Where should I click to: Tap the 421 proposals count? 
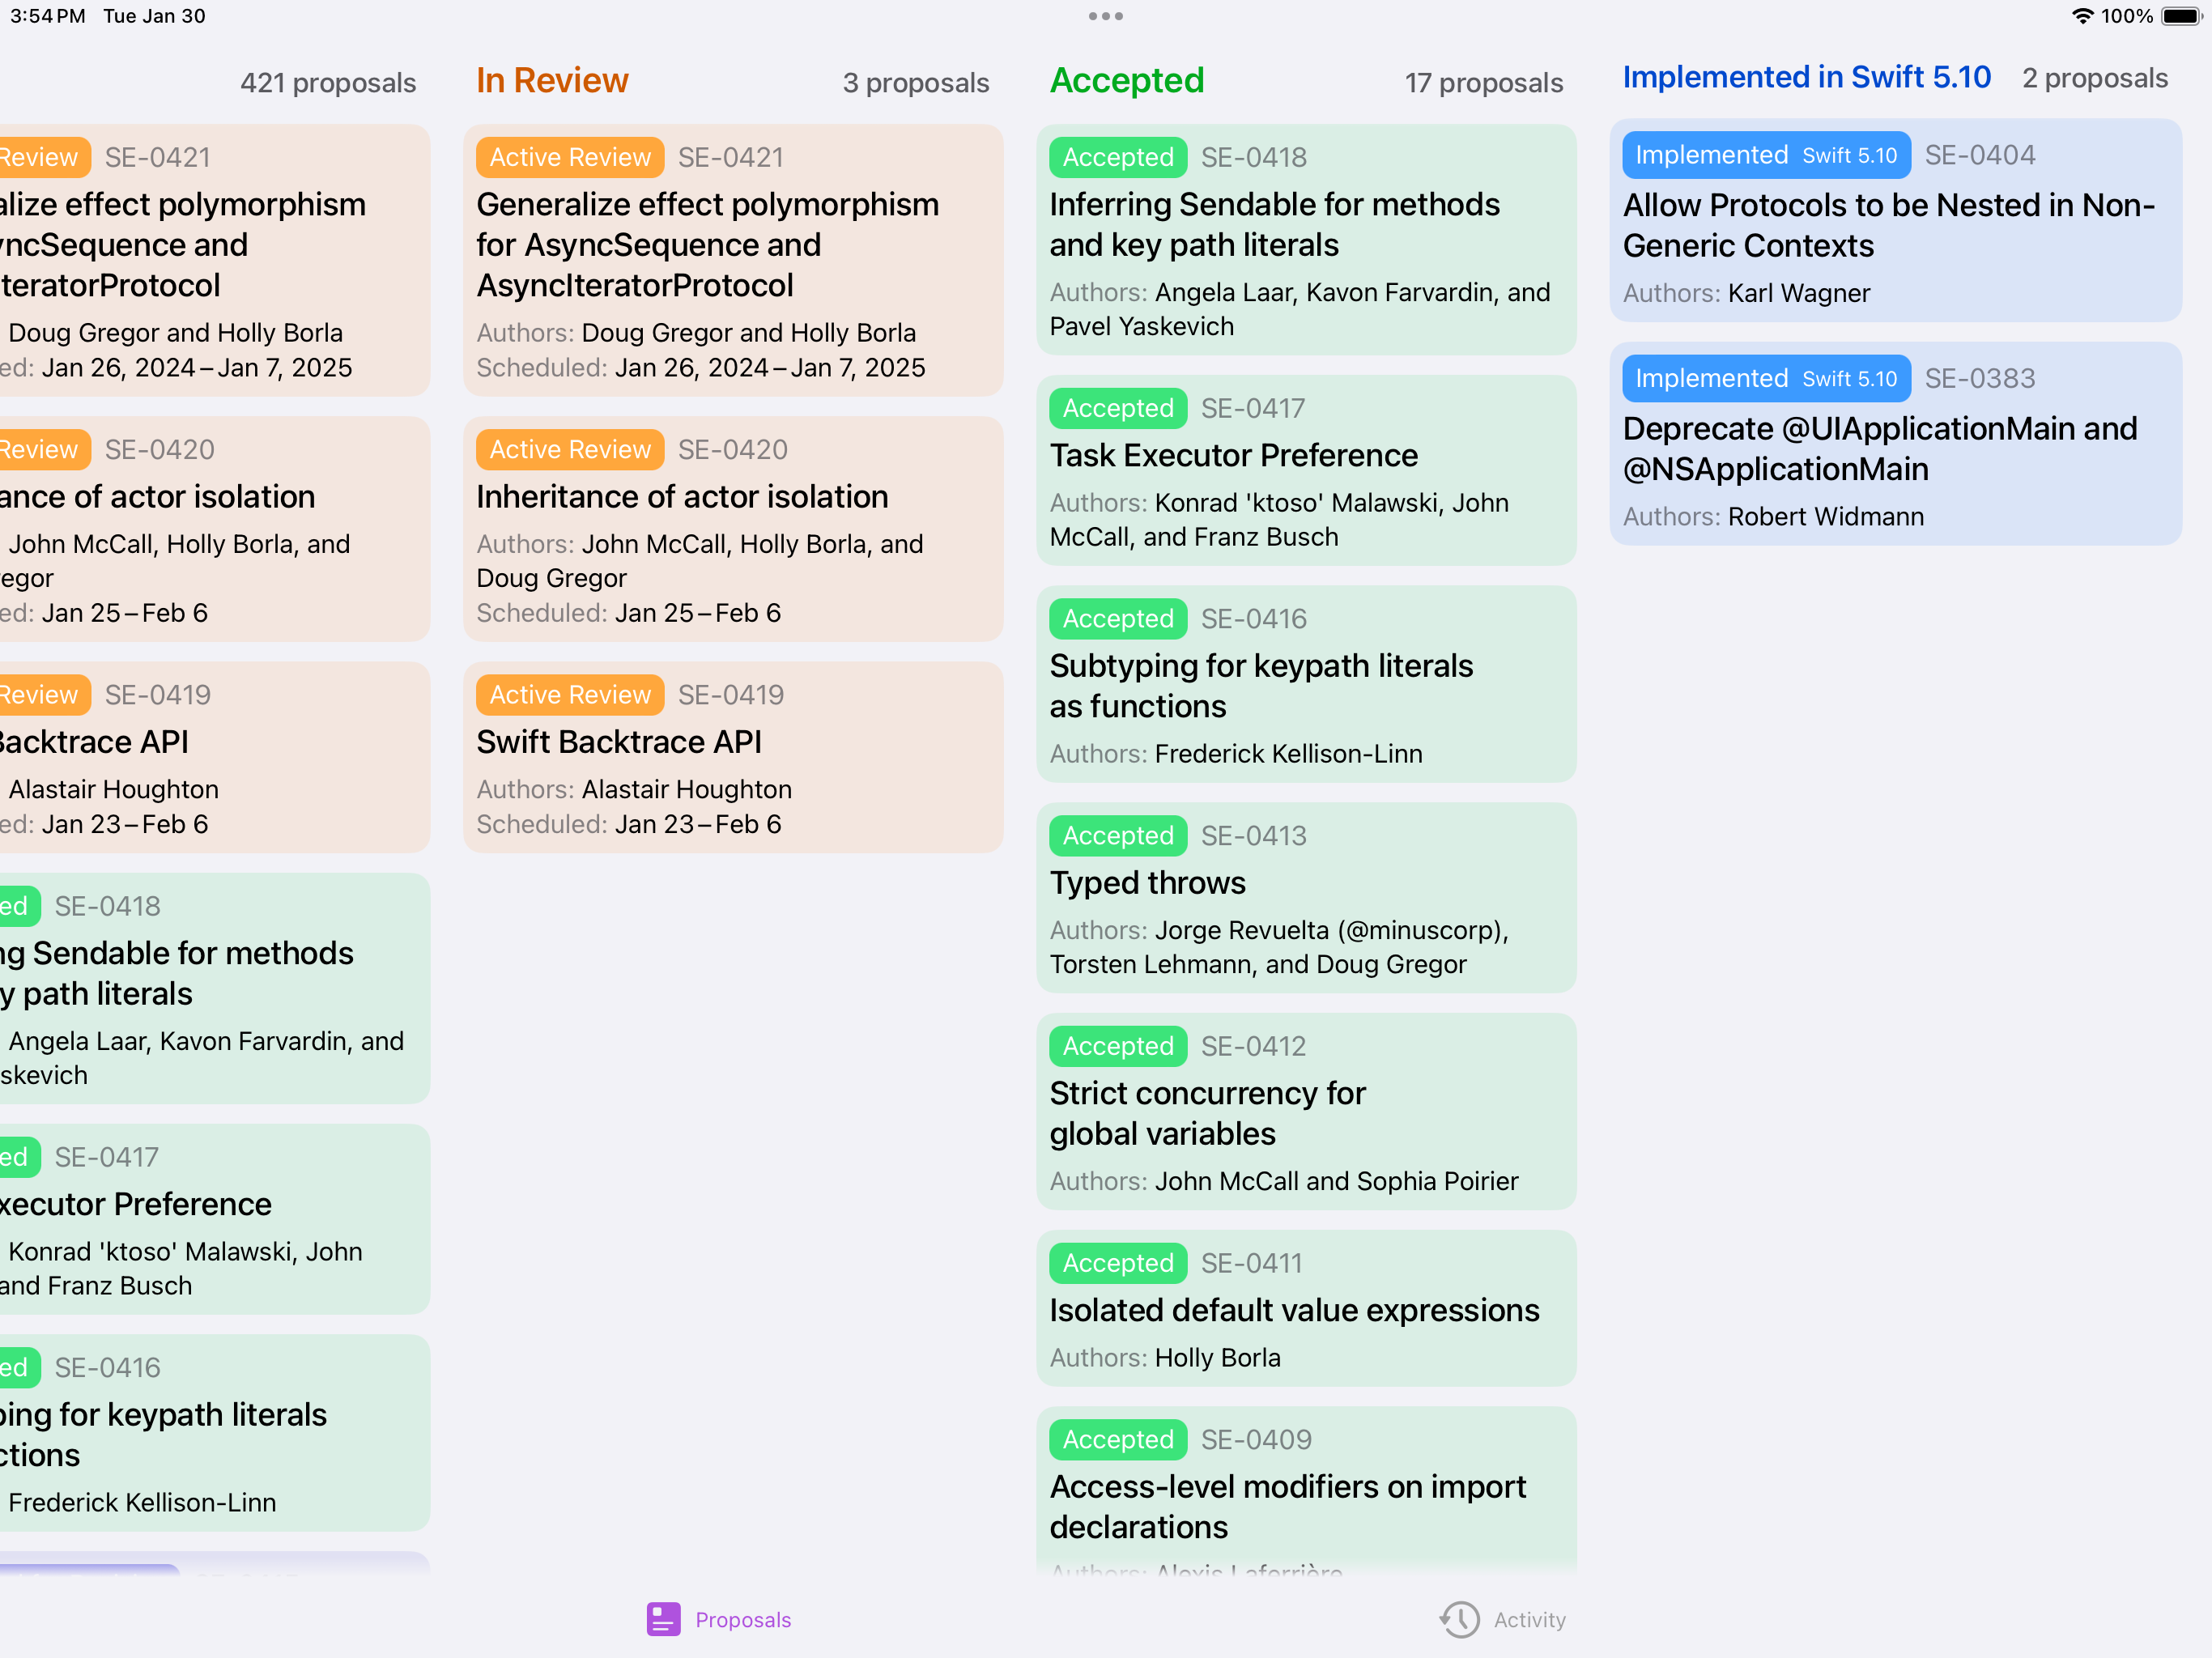tap(328, 82)
